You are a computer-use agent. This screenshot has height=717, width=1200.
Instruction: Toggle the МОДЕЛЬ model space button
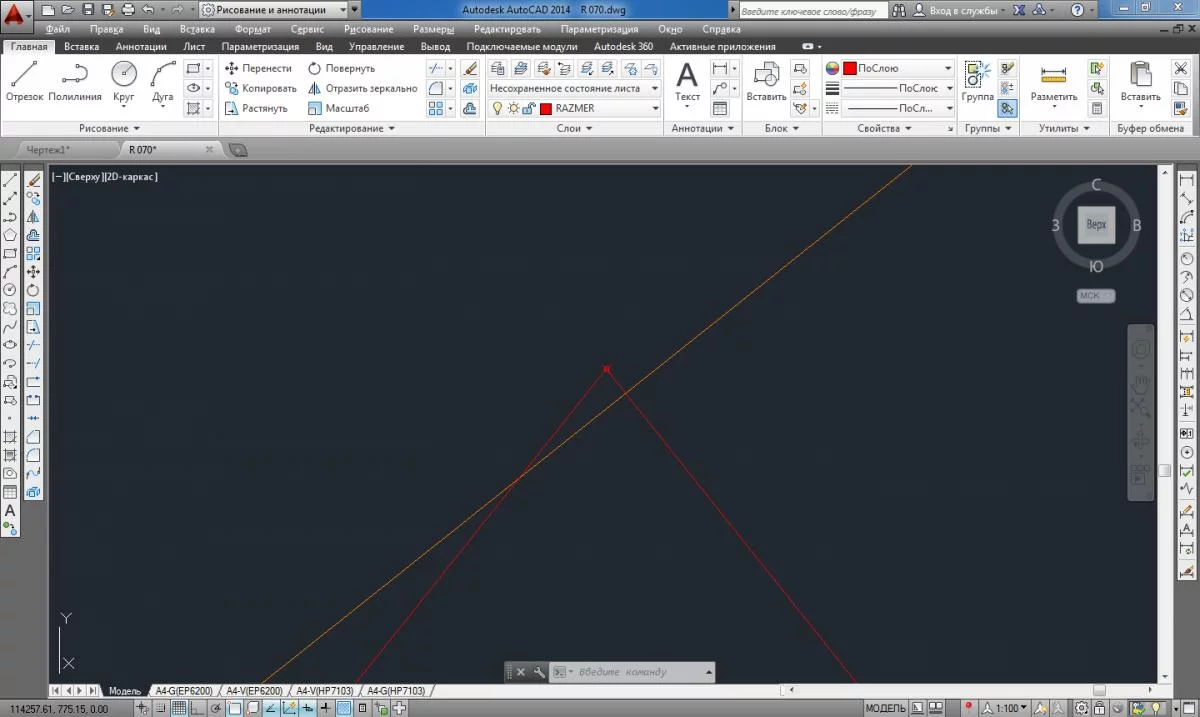pyautogui.click(x=885, y=708)
